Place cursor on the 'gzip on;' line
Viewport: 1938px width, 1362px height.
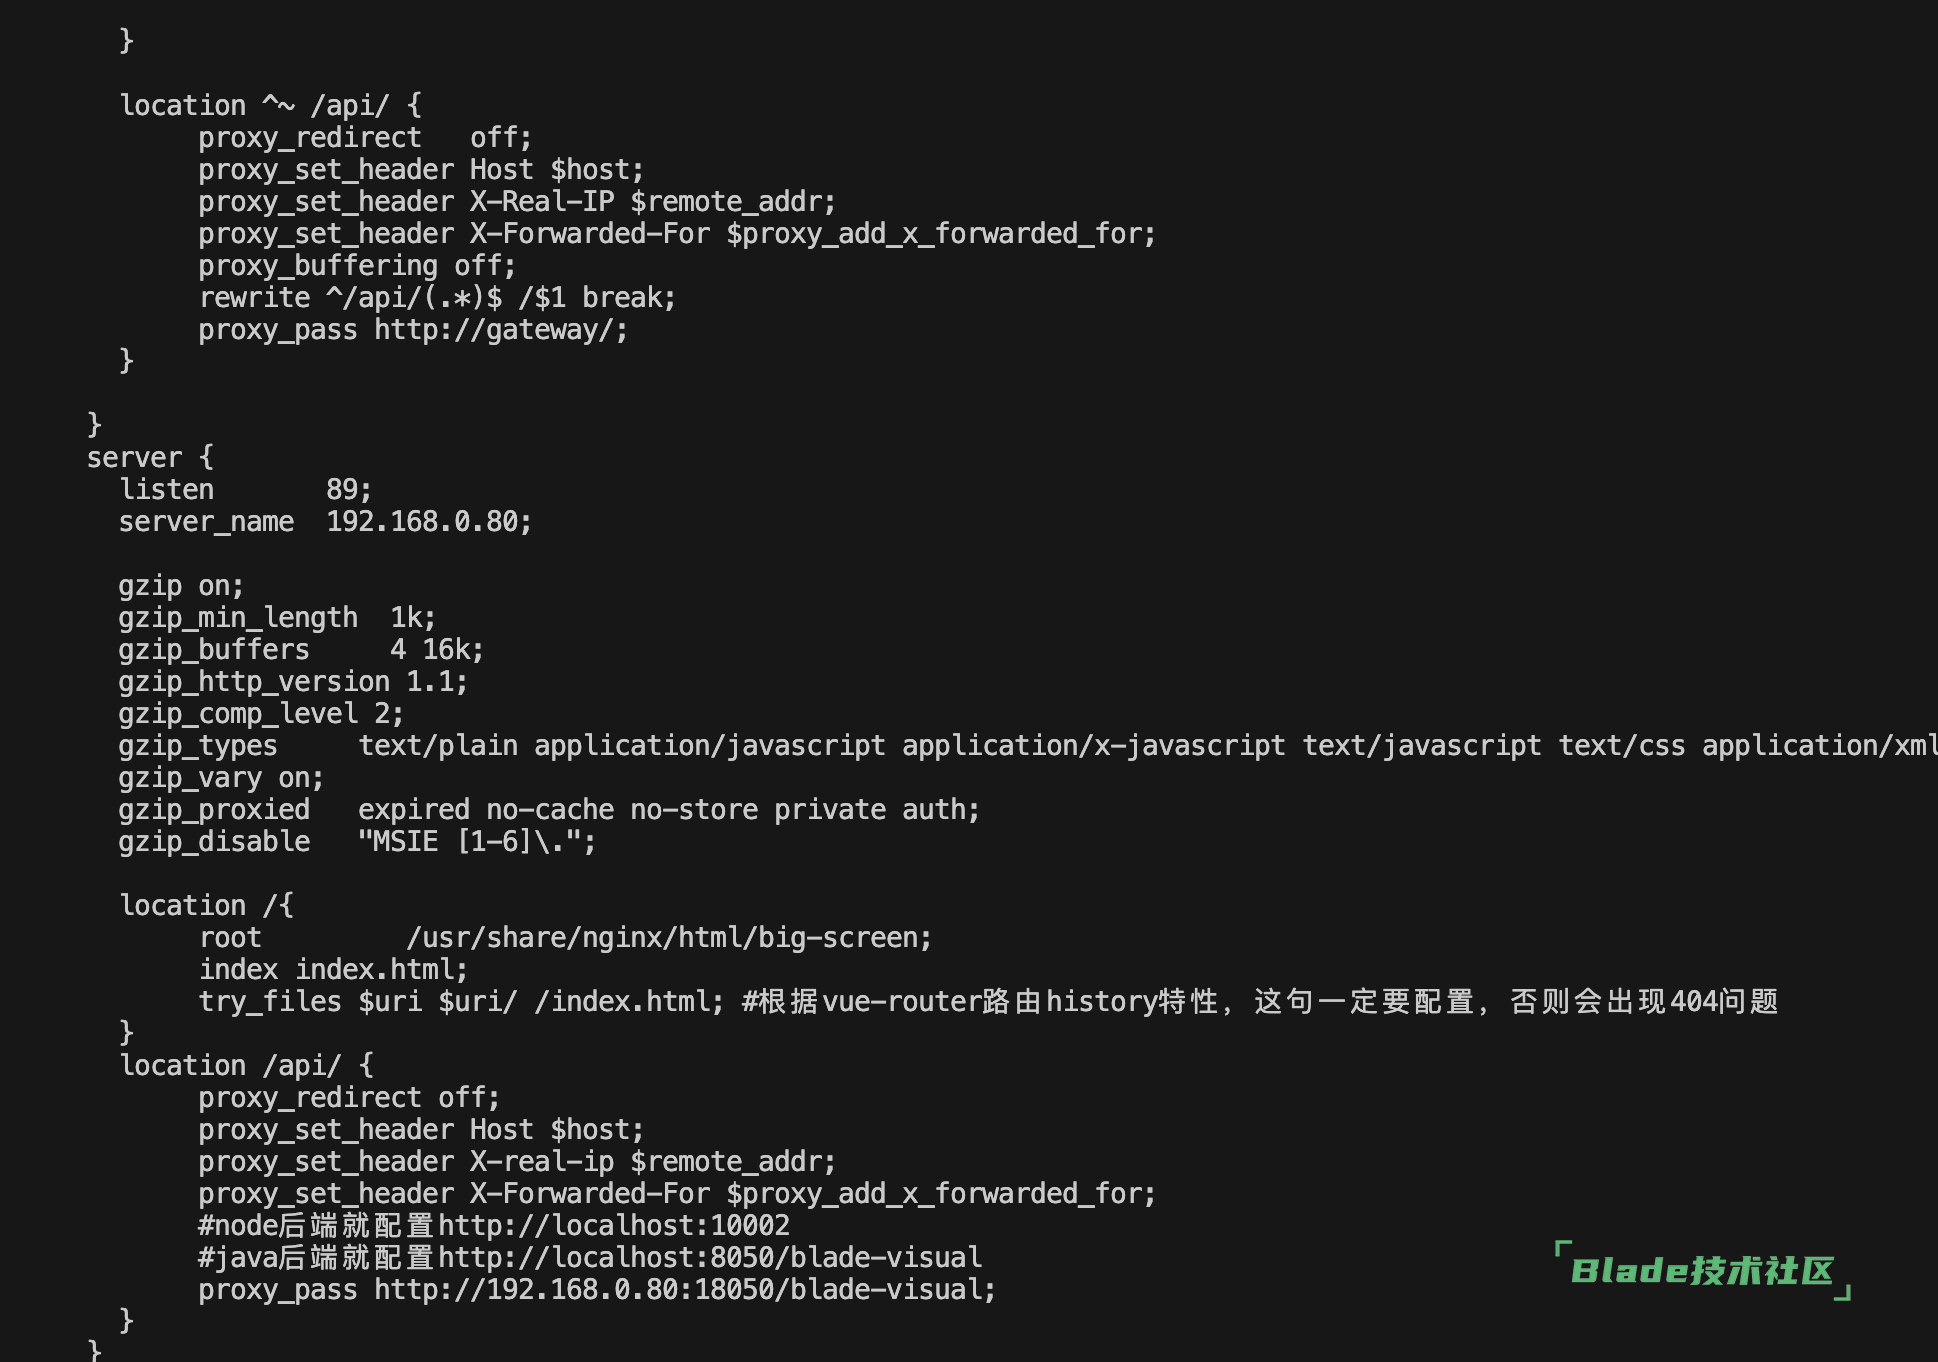[180, 586]
